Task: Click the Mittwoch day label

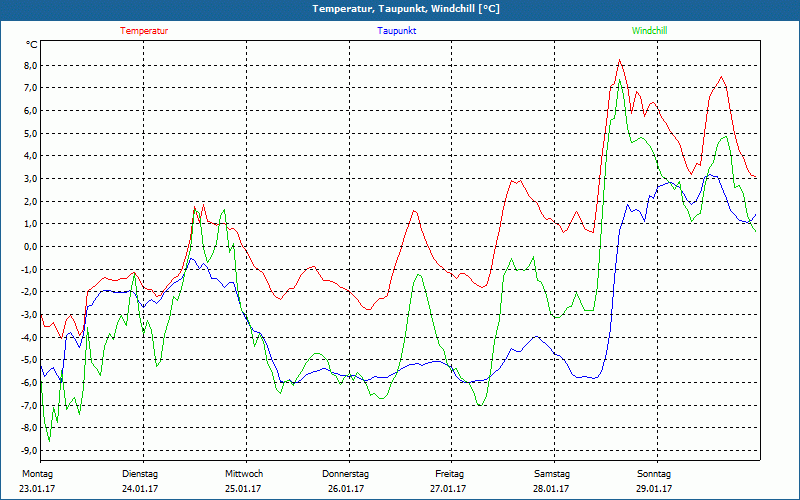Action: pyautogui.click(x=244, y=474)
